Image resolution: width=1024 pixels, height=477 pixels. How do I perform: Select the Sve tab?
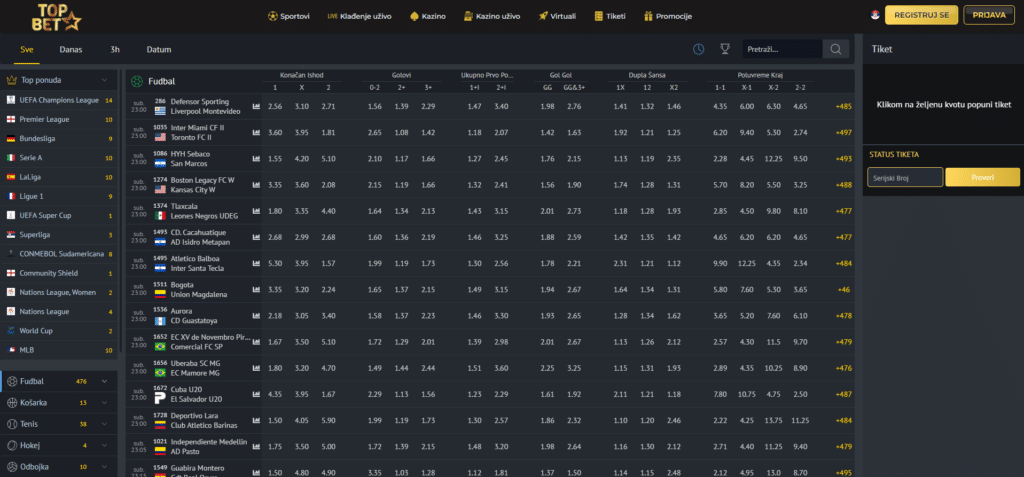pos(27,49)
